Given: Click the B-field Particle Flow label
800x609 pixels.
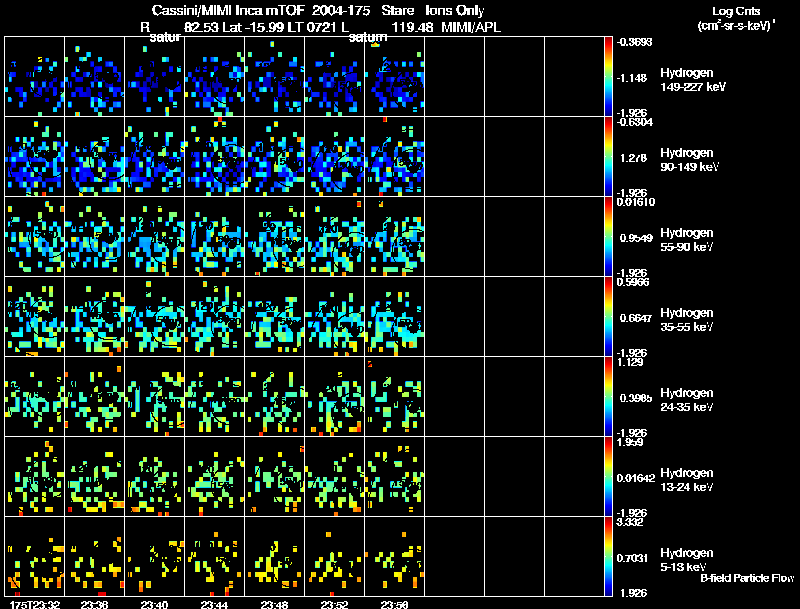Looking at the screenshot, I should click(x=747, y=578).
